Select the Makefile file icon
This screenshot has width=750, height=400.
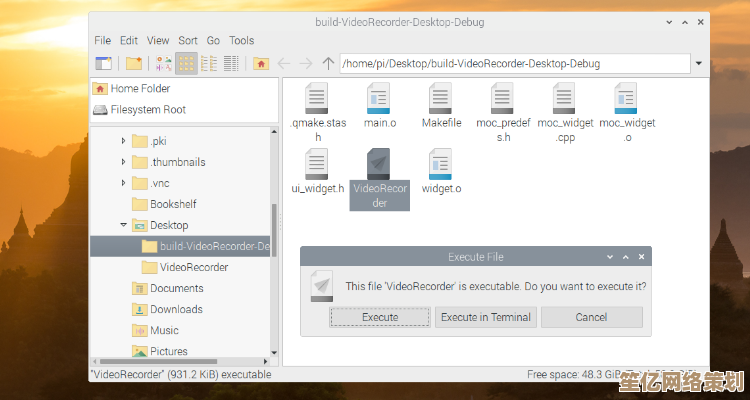[441, 99]
